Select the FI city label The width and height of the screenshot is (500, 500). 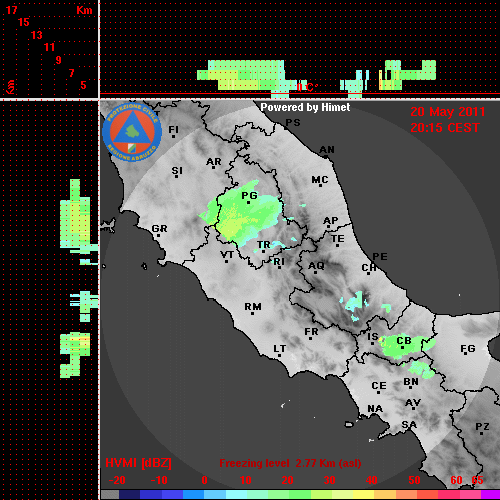coord(173,129)
